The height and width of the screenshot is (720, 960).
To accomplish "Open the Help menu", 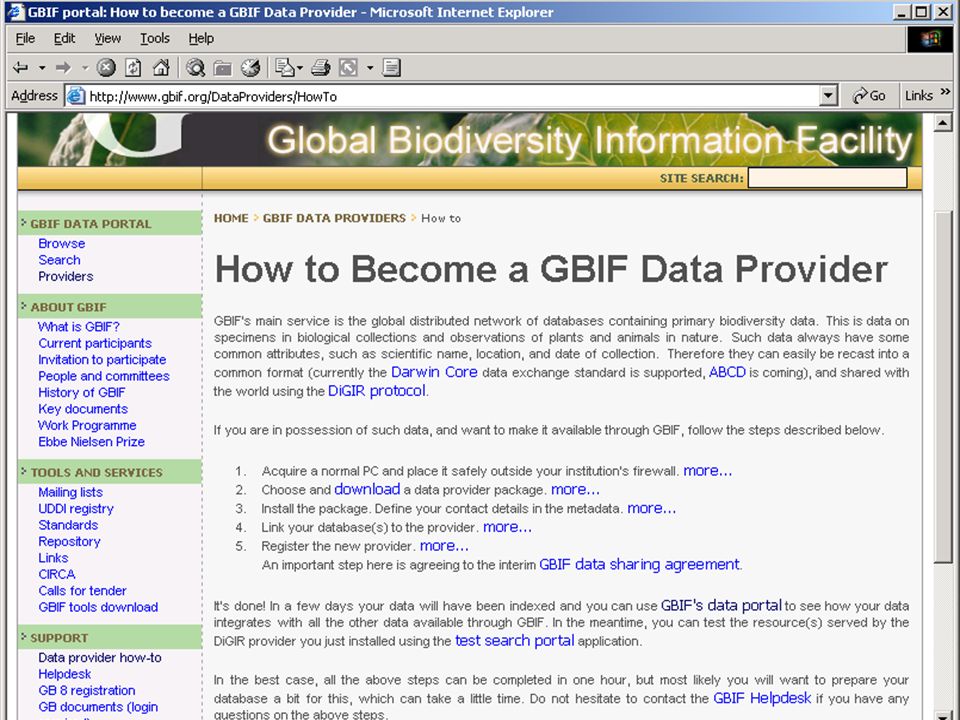I will (201, 39).
